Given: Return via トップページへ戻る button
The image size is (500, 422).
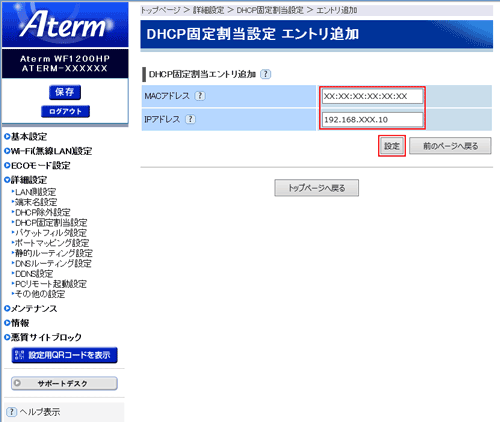Looking at the screenshot, I should point(317,188).
